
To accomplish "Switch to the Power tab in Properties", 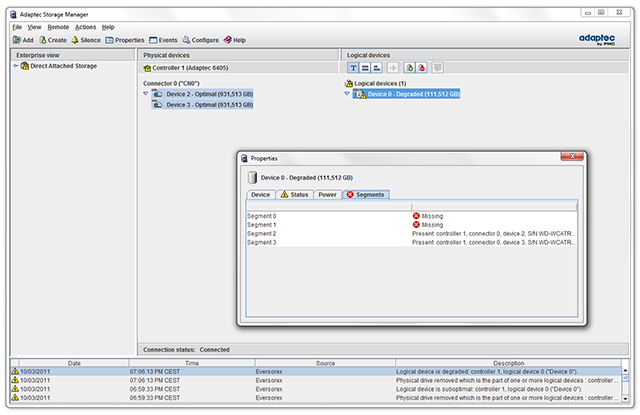I will point(327,195).
